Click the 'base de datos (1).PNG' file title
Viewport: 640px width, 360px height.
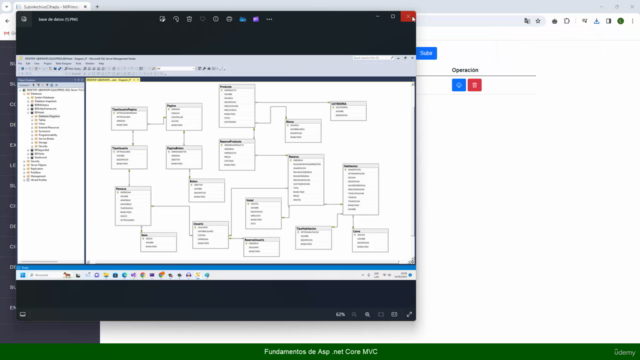[x=58, y=19]
